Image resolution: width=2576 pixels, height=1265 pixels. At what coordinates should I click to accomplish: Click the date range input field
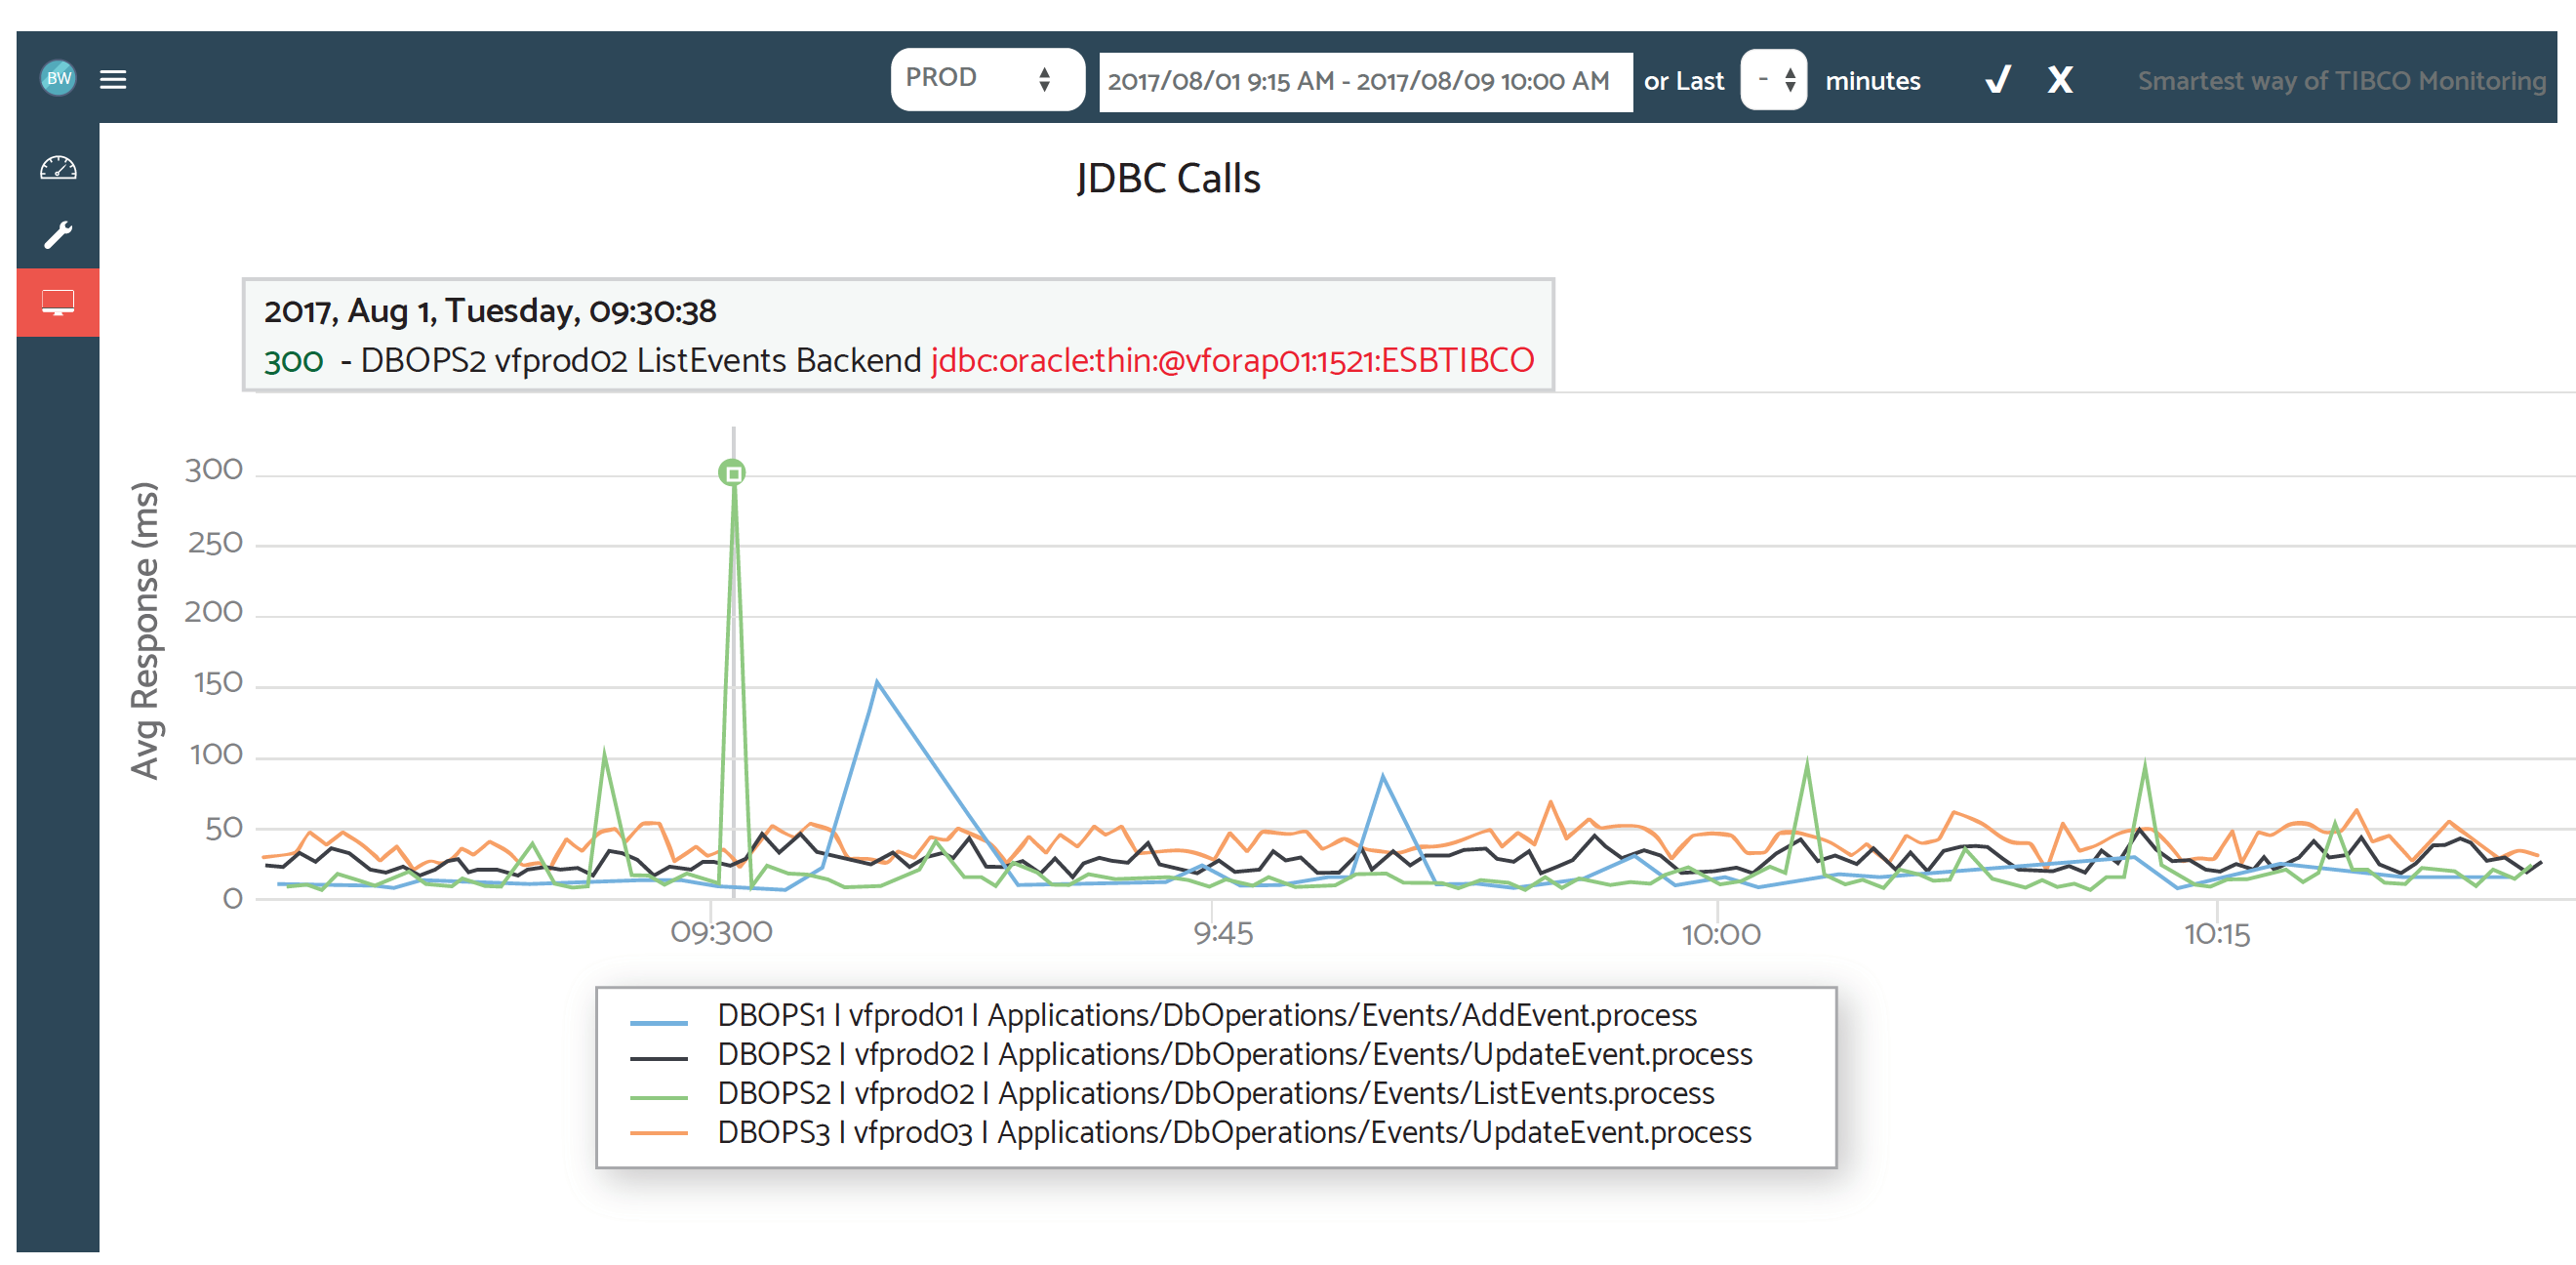(1363, 80)
